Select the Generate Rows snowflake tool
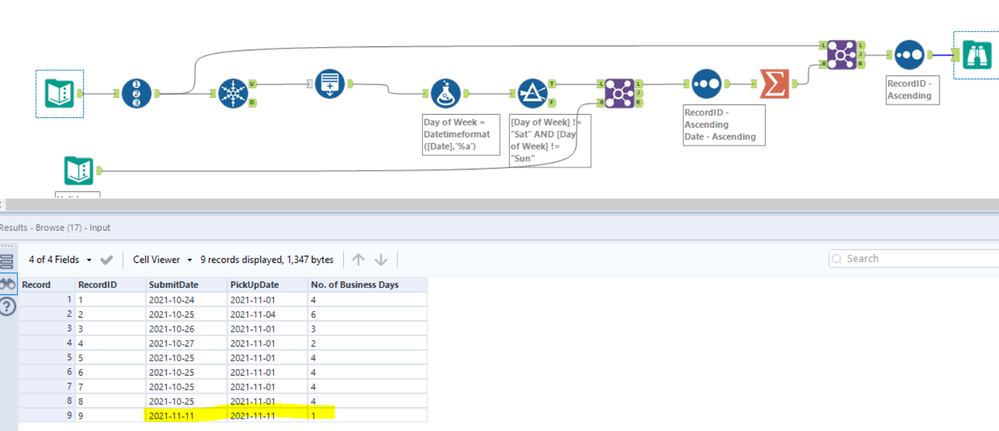This screenshot has height=431, width=999. [x=233, y=94]
